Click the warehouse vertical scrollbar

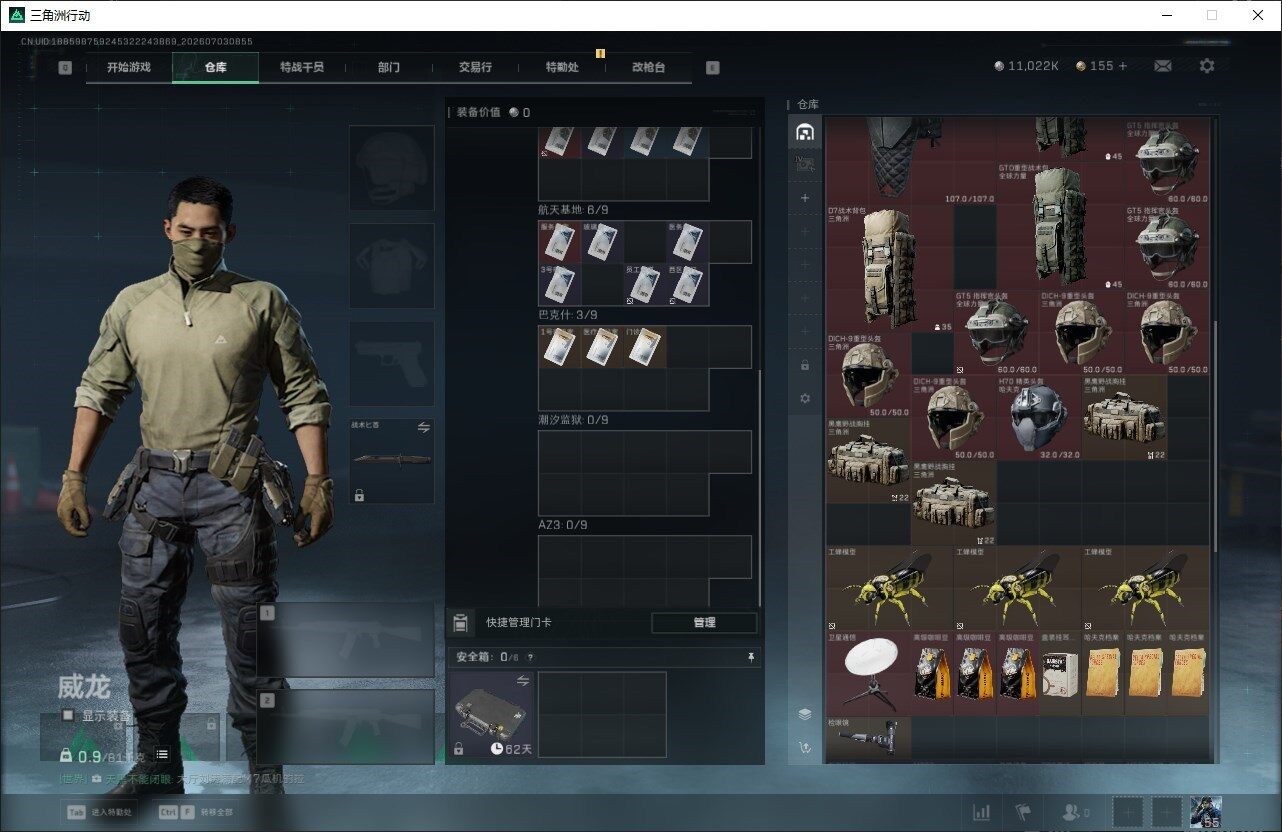[x=1216, y=435]
